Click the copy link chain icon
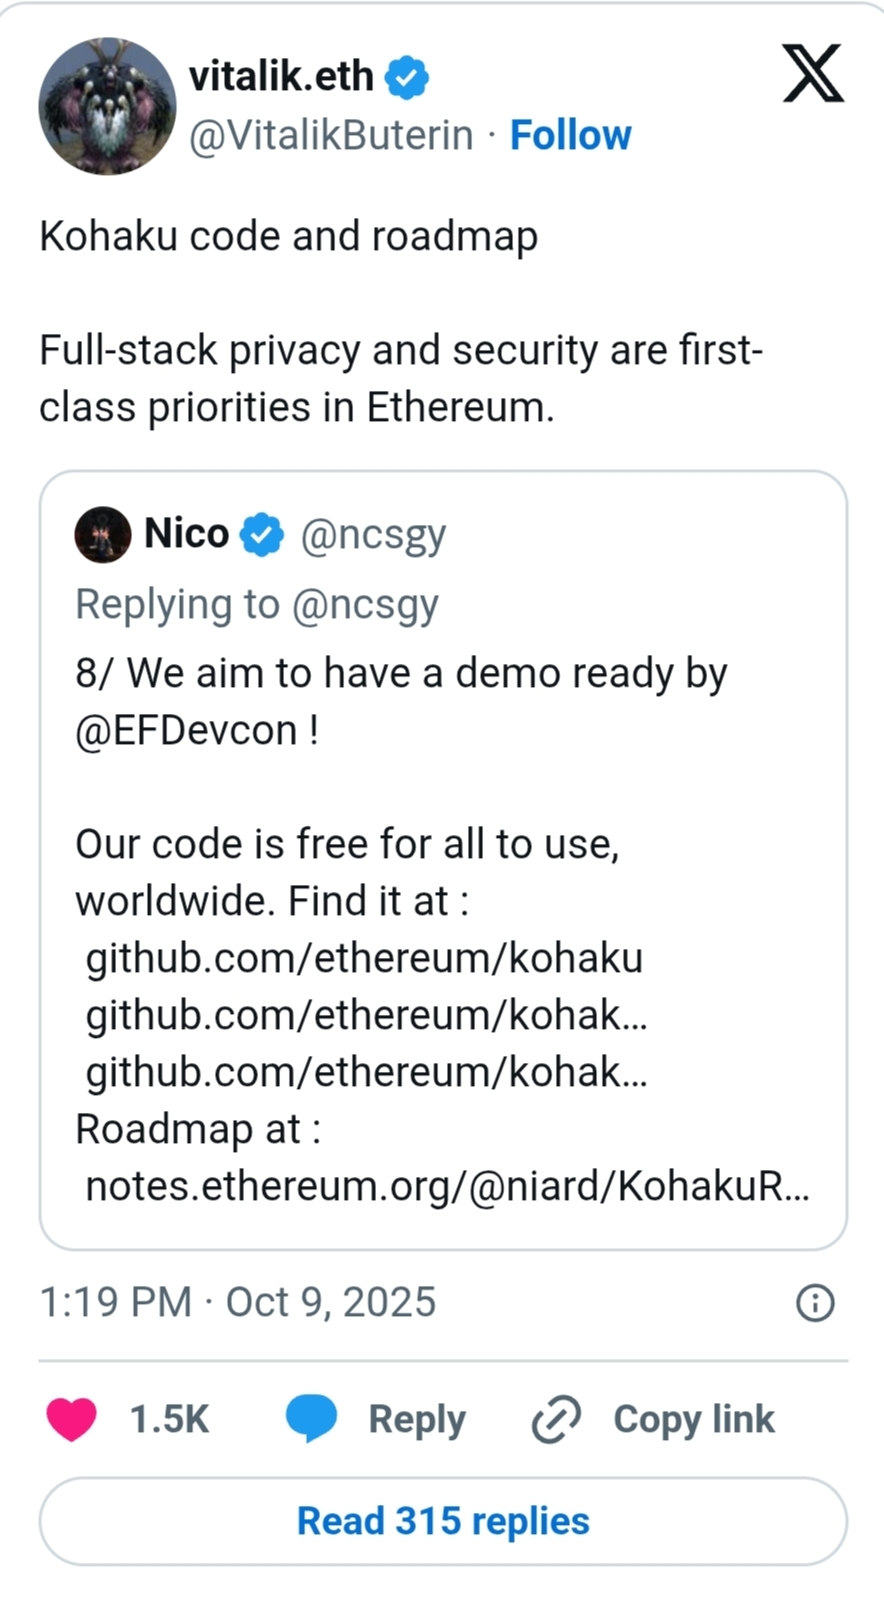The height and width of the screenshot is (1598, 884). tap(556, 1419)
